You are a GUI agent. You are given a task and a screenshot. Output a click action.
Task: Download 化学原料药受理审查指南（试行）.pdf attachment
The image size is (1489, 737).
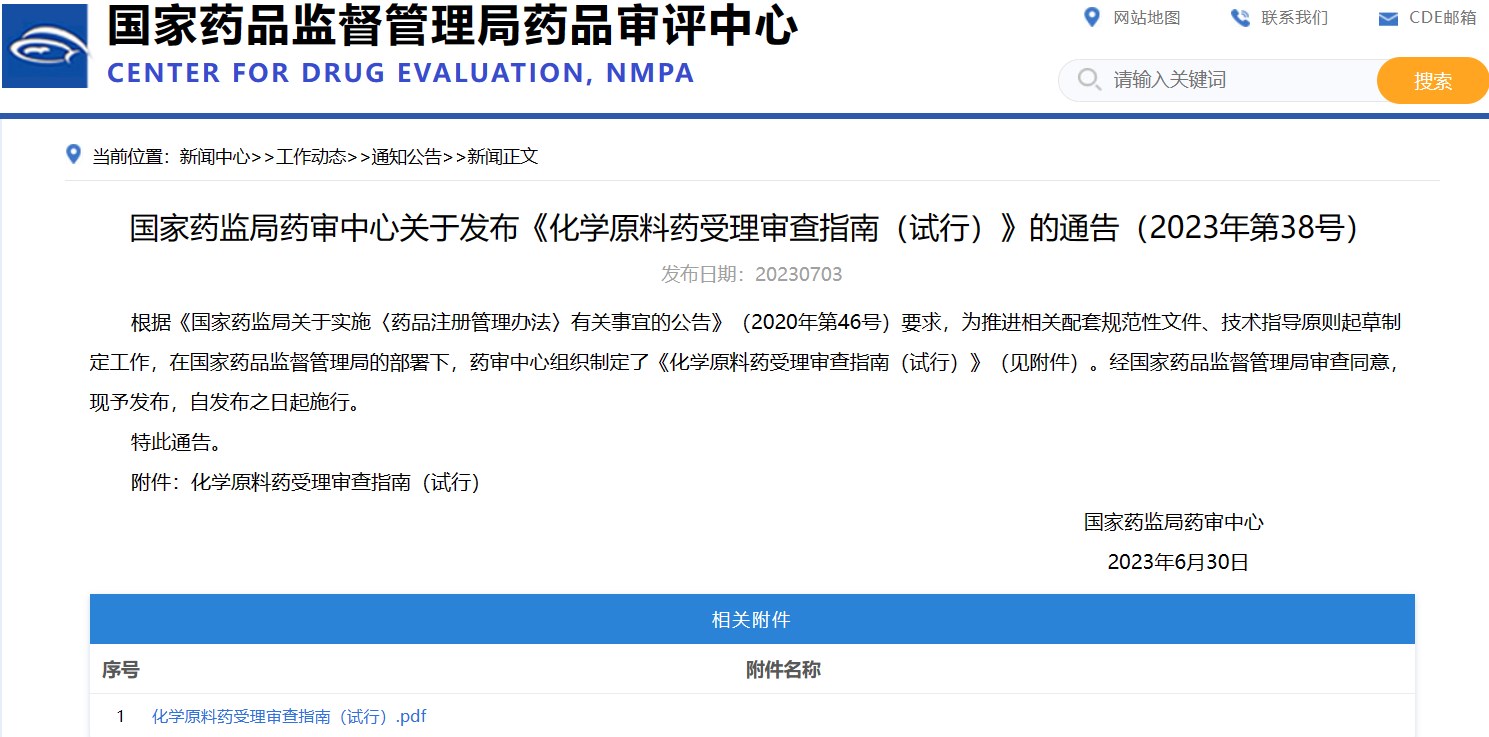[289, 716]
